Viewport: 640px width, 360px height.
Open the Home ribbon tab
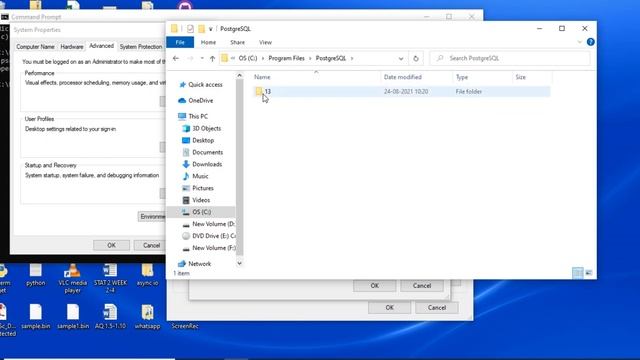click(x=208, y=42)
